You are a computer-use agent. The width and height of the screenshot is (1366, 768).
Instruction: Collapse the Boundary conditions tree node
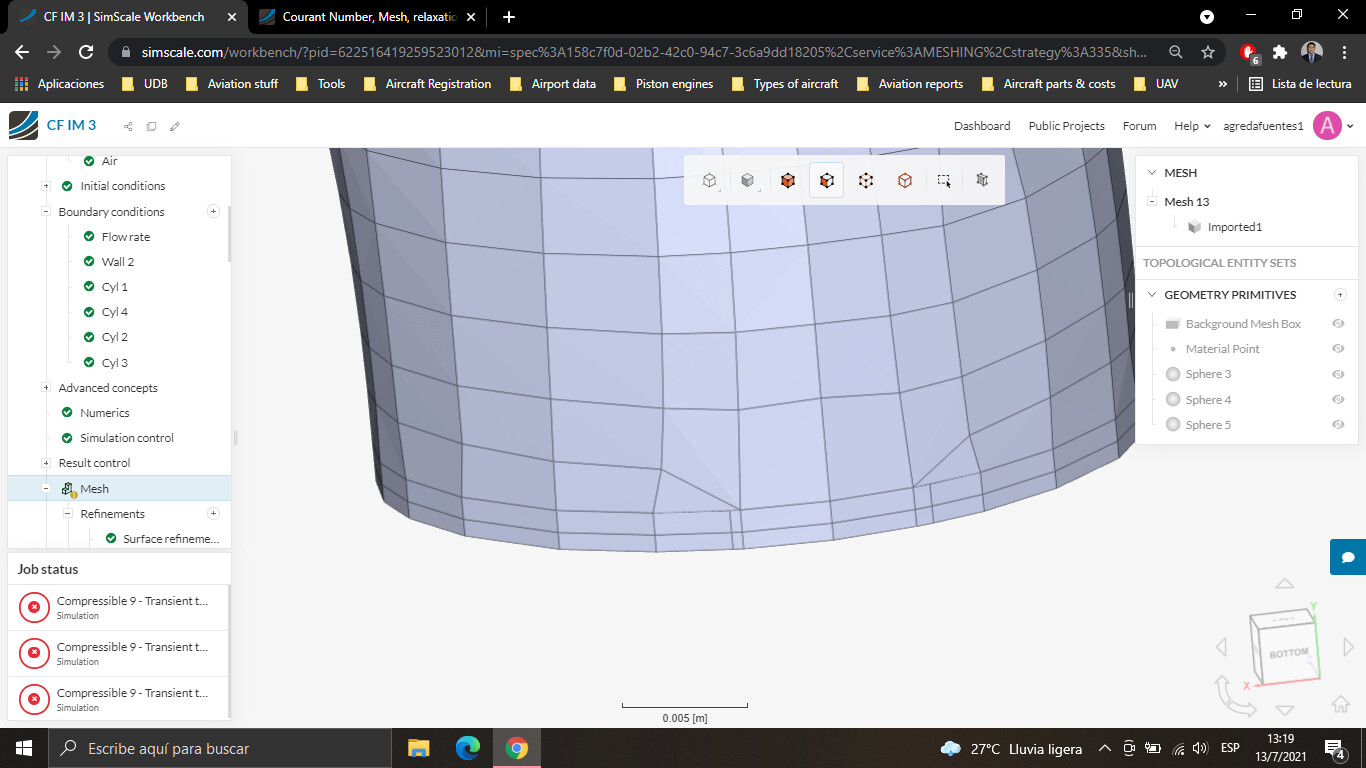coord(46,212)
